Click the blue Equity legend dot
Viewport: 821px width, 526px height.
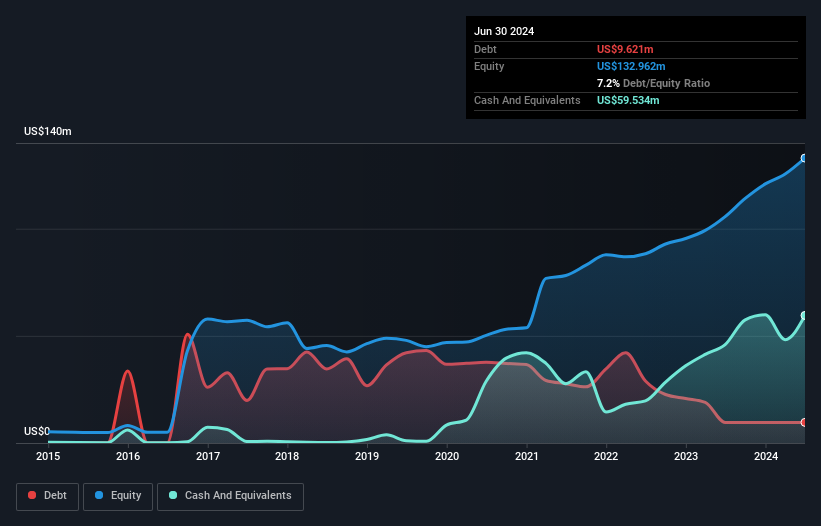(98, 495)
